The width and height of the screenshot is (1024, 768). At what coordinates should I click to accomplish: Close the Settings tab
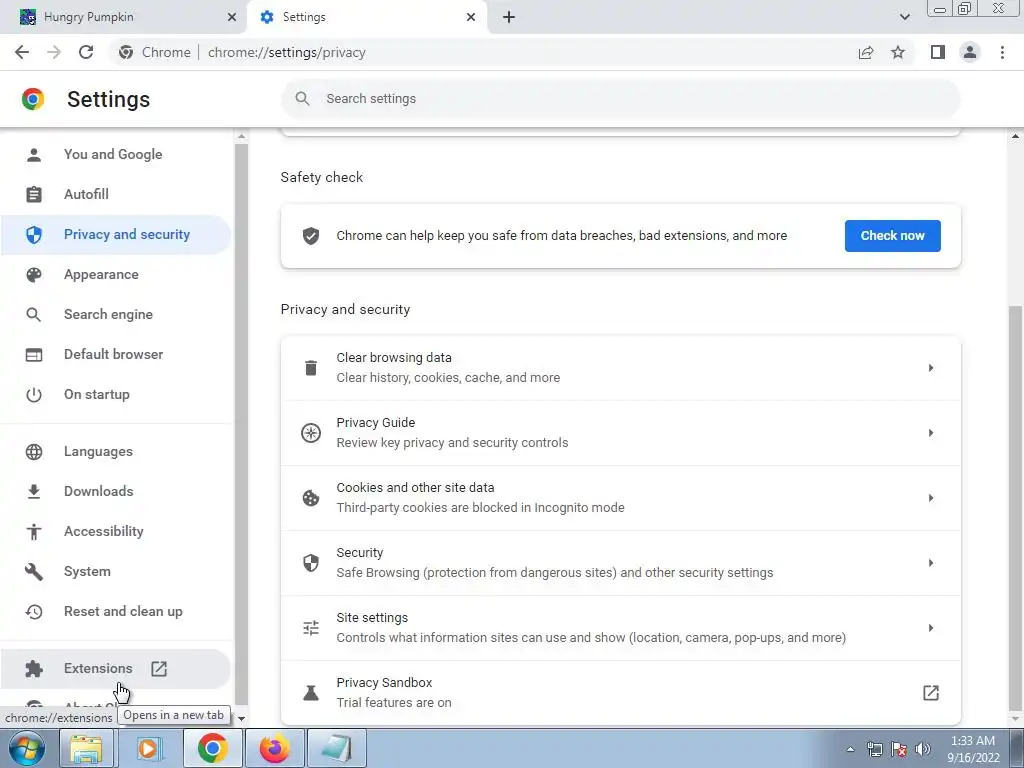point(471,17)
